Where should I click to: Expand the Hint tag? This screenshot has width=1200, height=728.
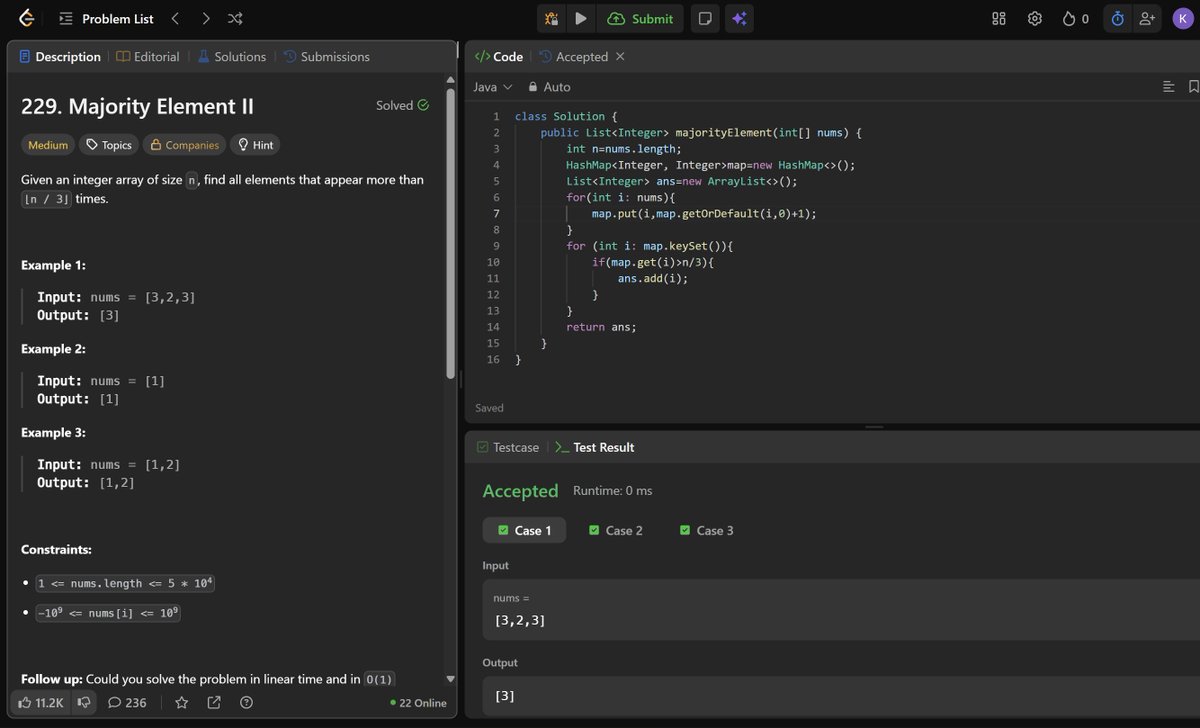coord(255,145)
